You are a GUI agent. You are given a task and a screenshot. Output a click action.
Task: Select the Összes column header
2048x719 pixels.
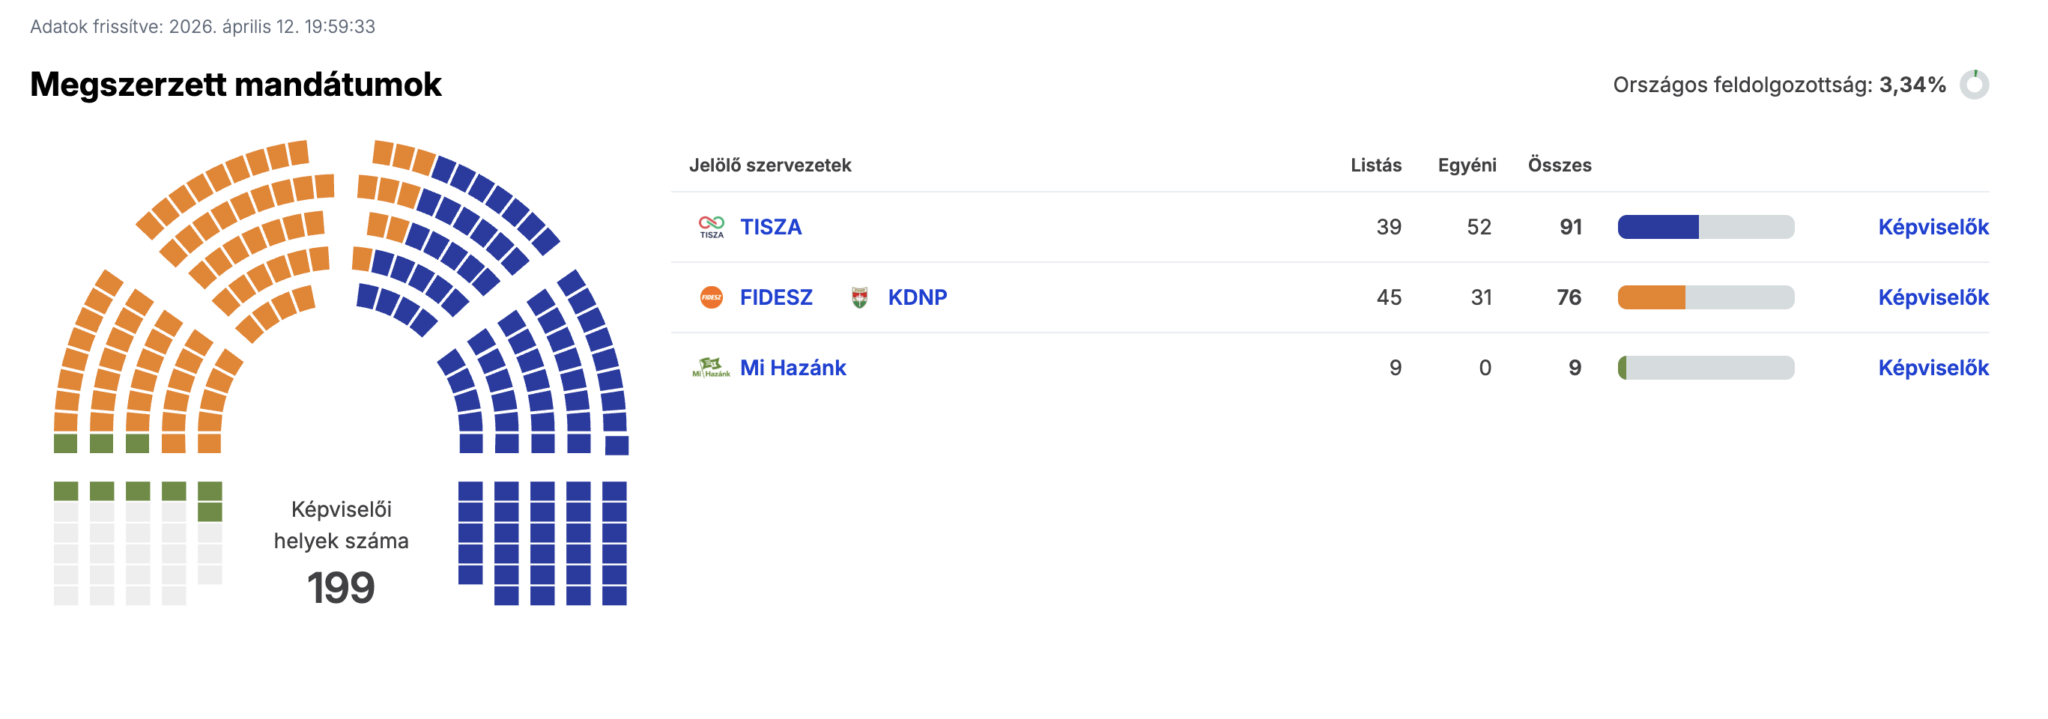coord(1559,165)
